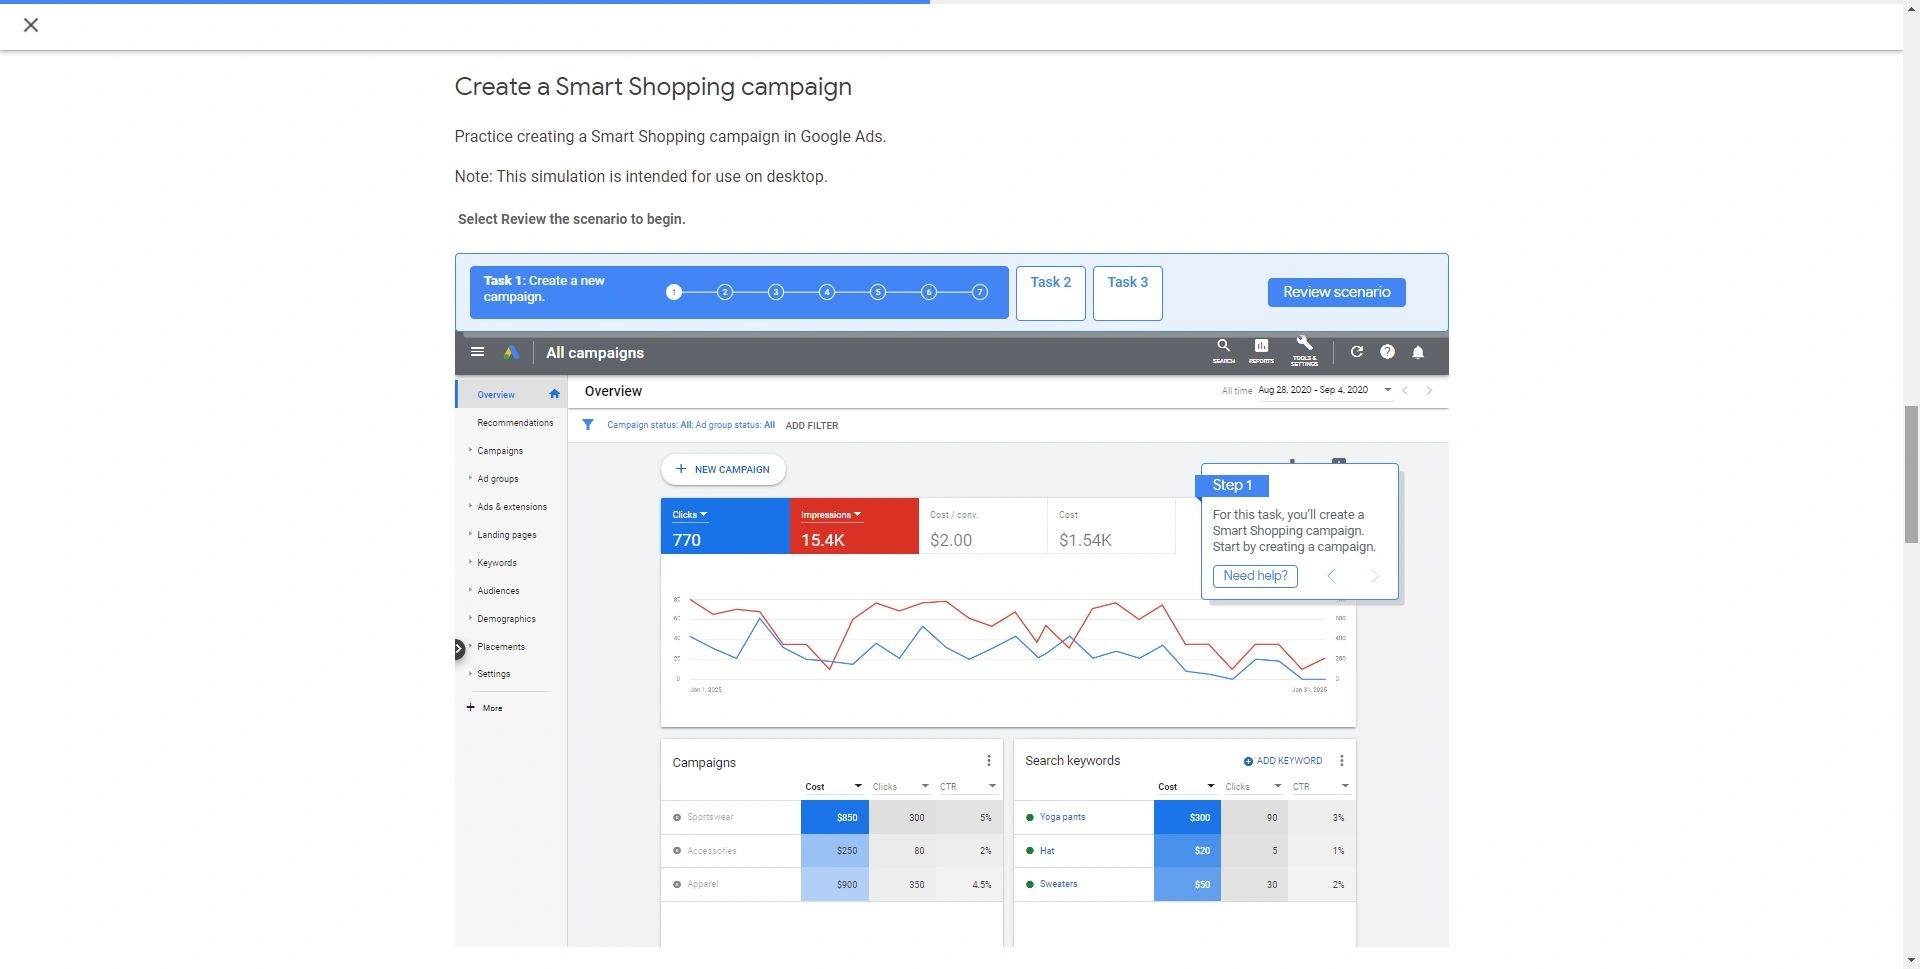This screenshot has height=969, width=1920.
Task: Select Overview in the sidebar
Action: [x=496, y=395]
